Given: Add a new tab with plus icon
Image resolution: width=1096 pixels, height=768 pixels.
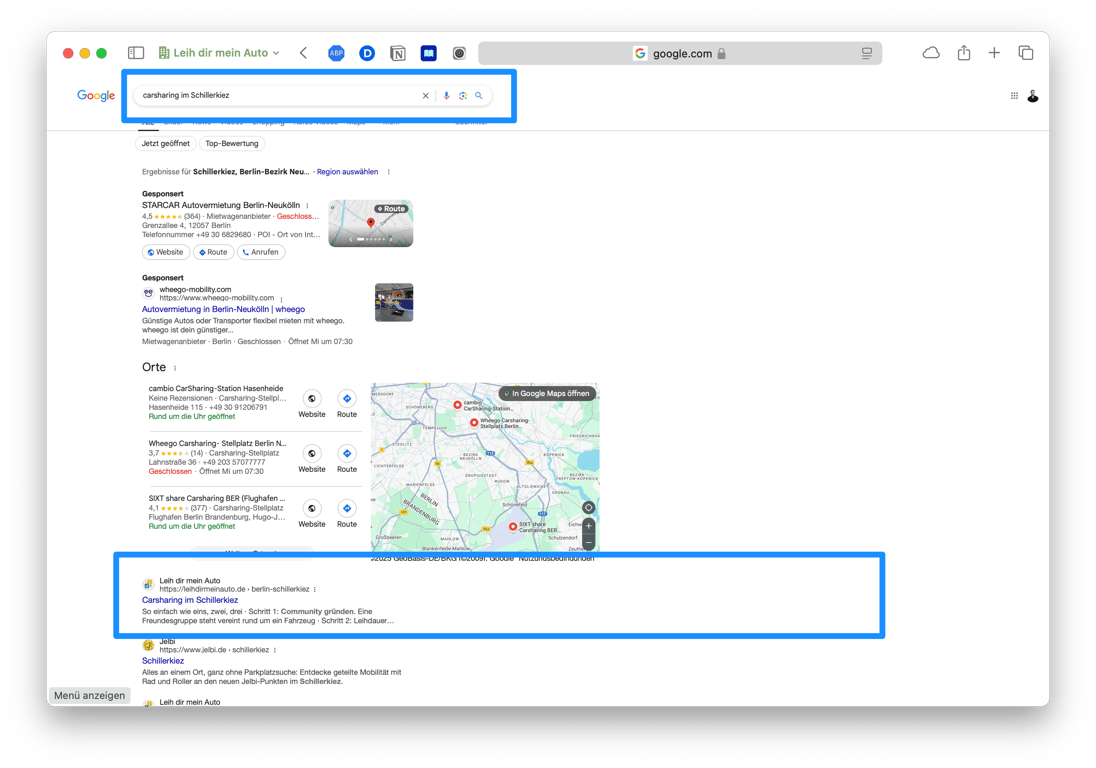Looking at the screenshot, I should pos(994,53).
